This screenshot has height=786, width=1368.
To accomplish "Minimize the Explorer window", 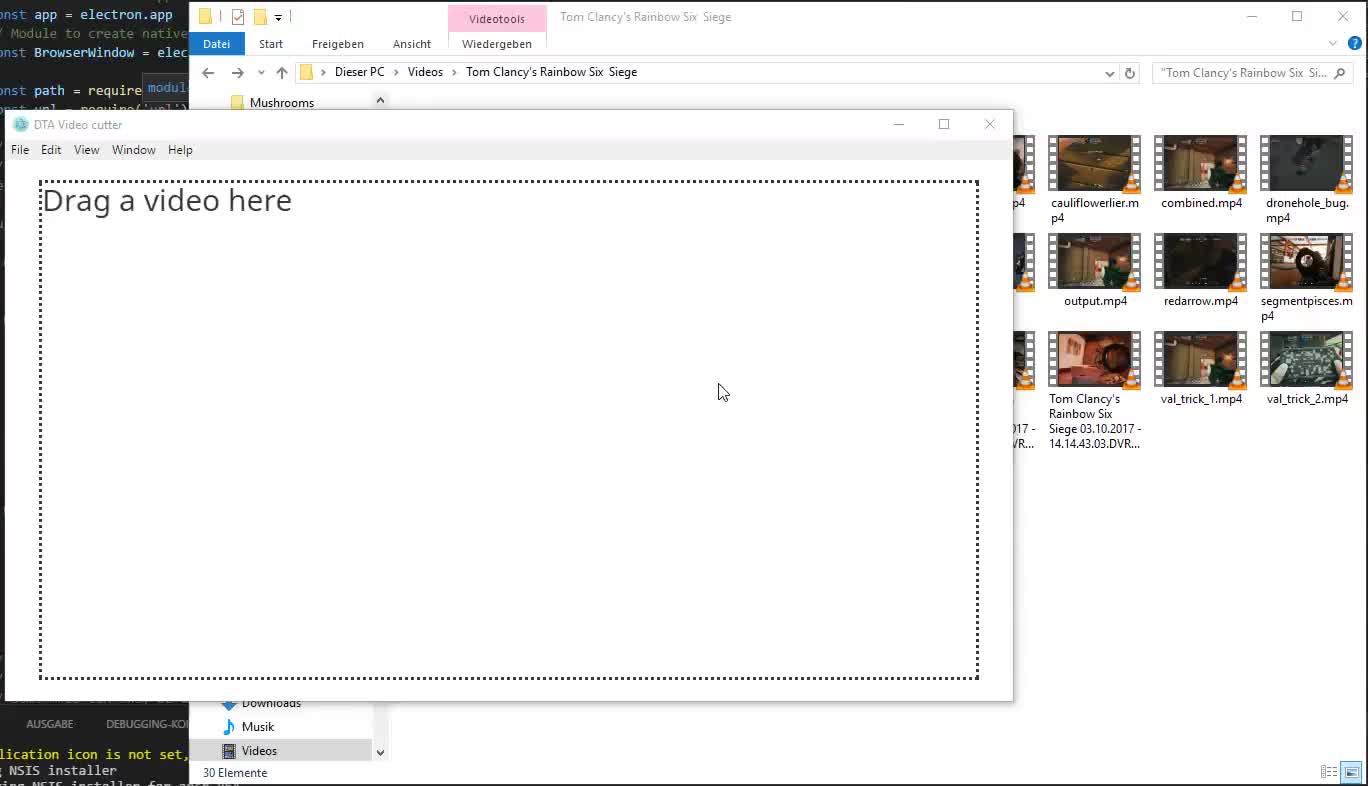I will (1252, 16).
